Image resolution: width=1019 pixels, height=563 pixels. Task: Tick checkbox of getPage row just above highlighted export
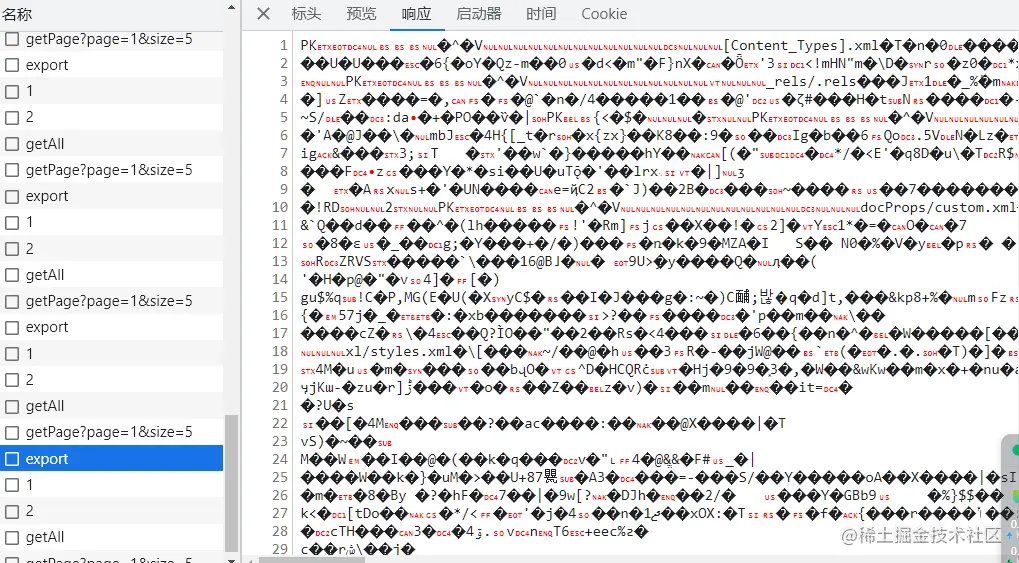click(x=12, y=432)
